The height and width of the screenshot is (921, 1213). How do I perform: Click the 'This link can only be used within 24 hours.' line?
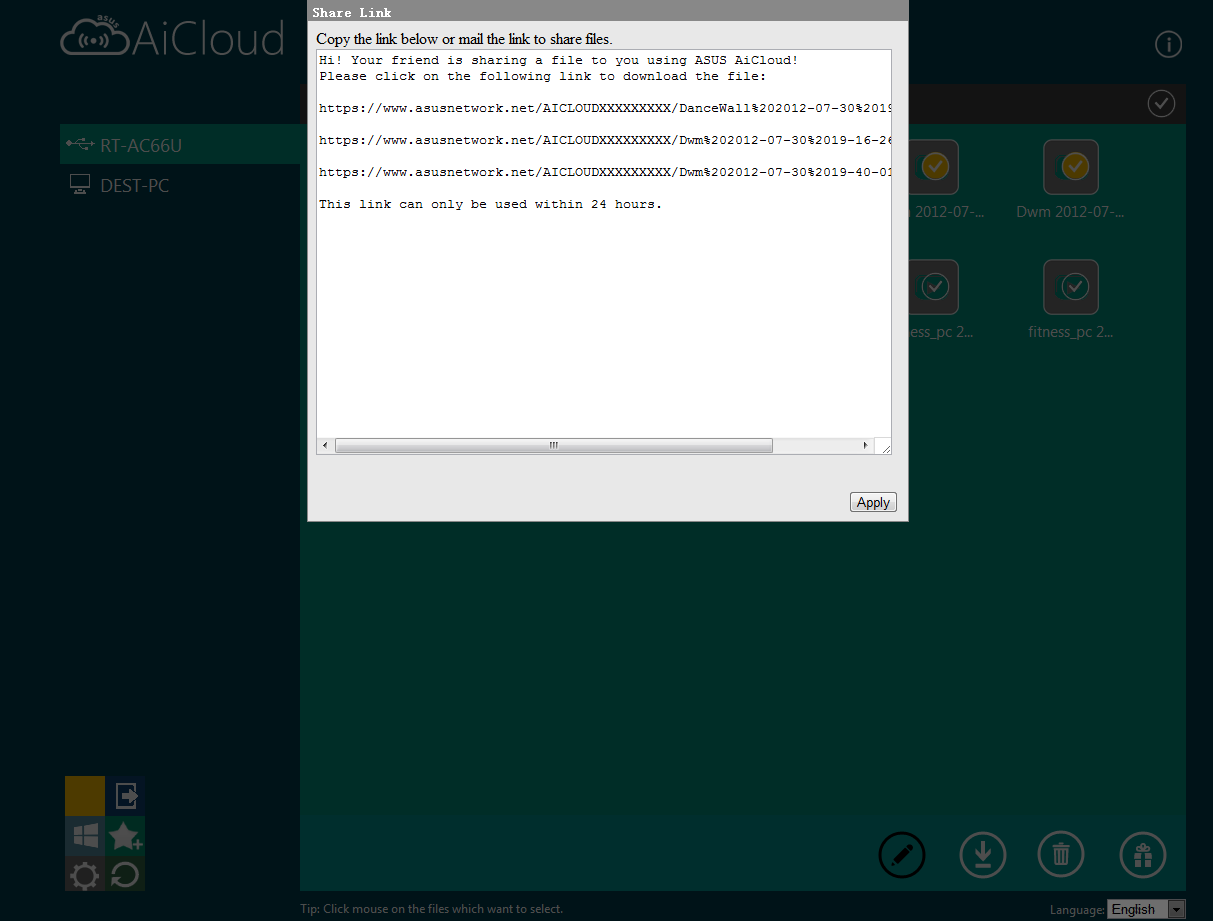(491, 204)
